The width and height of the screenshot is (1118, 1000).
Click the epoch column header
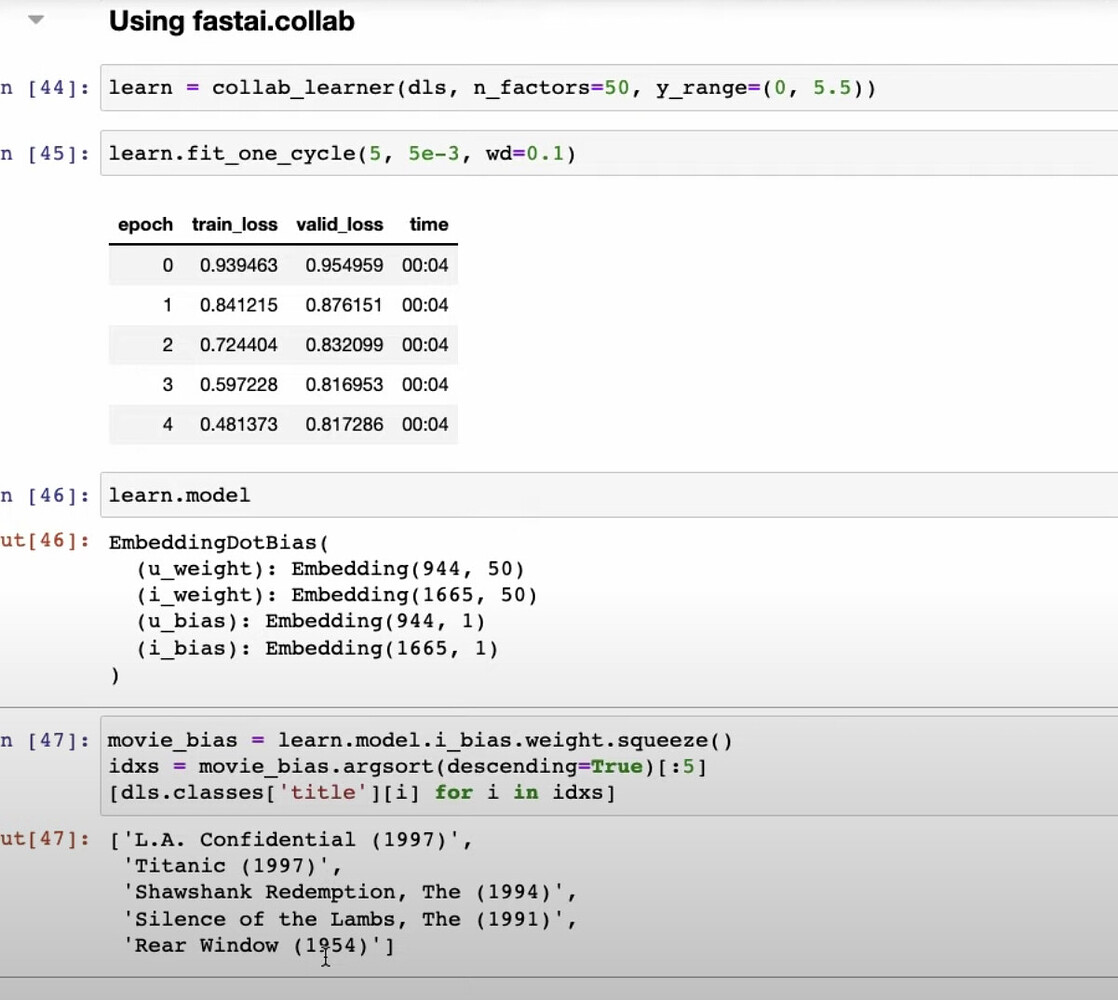(145, 224)
